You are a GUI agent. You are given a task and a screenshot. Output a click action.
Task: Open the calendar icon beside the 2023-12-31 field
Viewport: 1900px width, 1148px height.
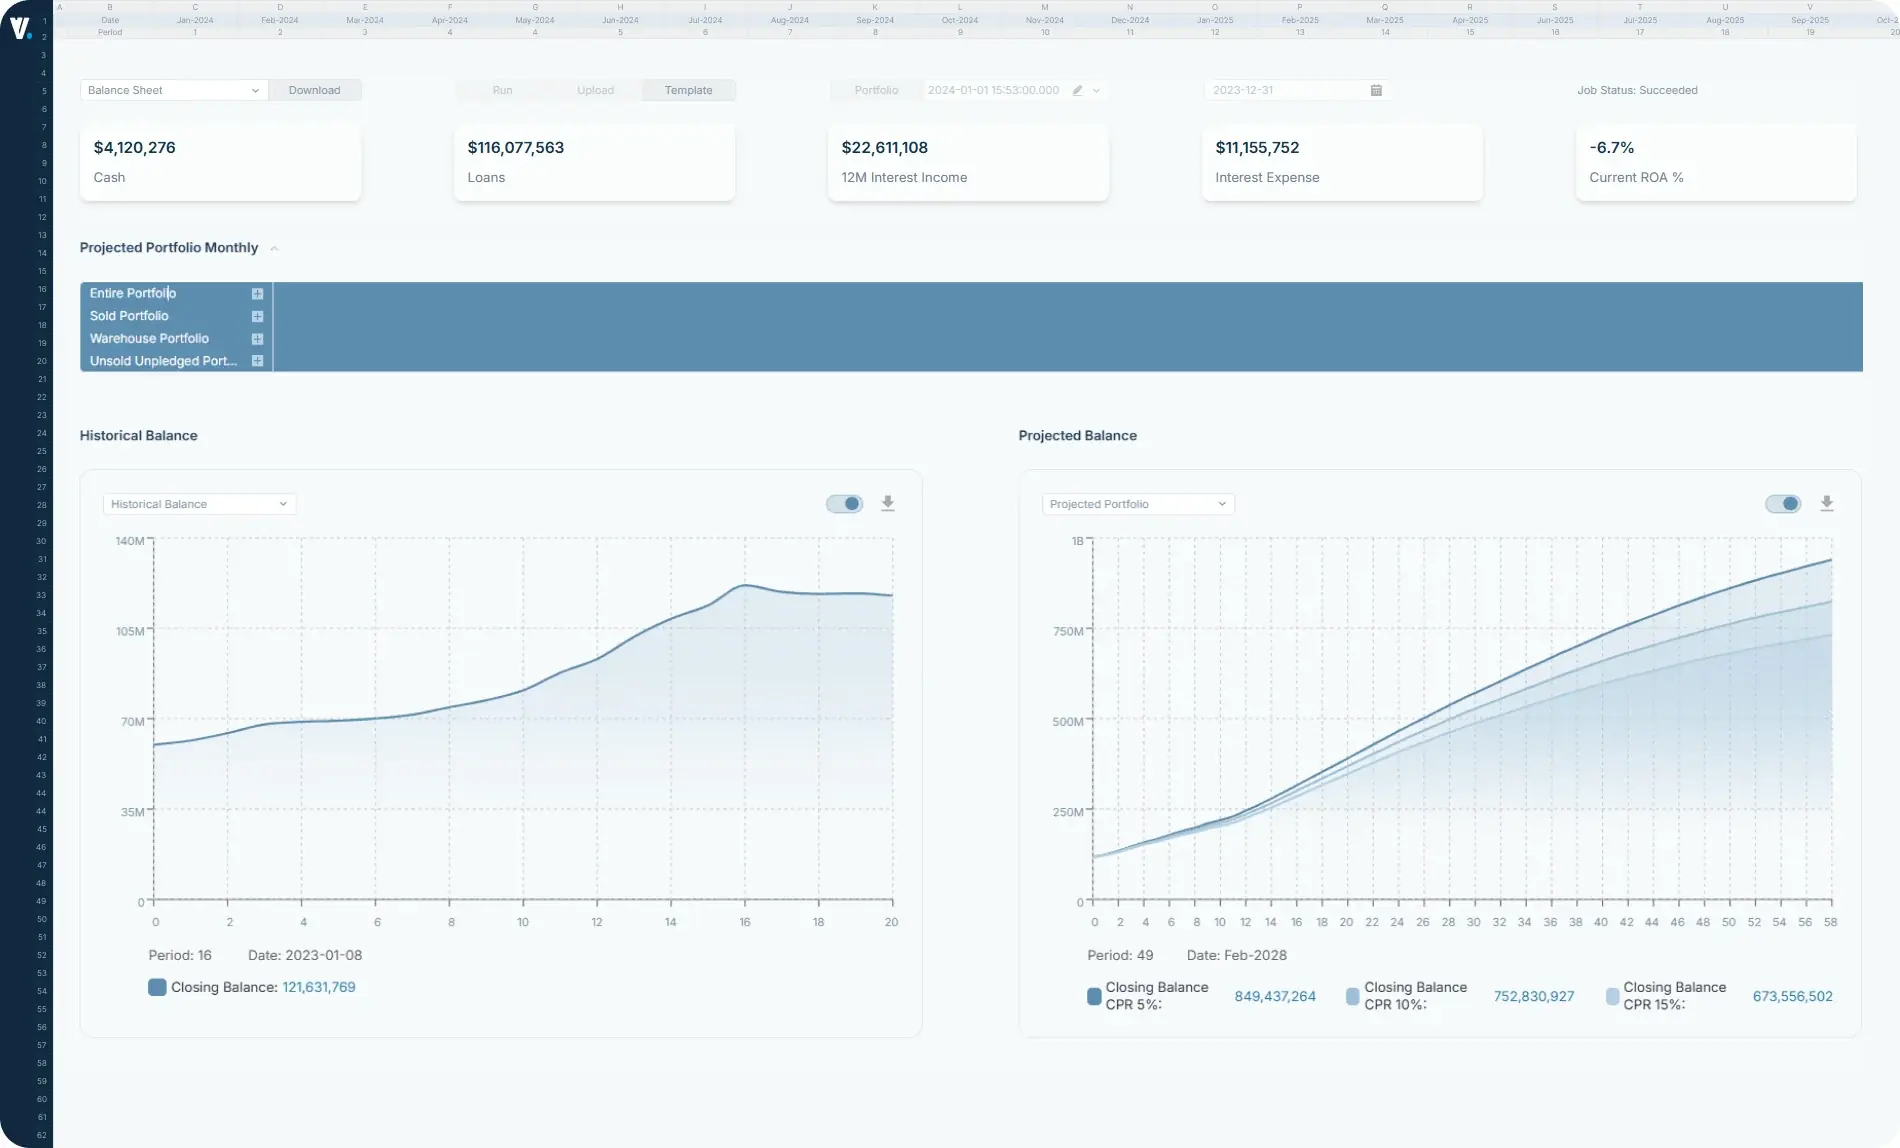pyautogui.click(x=1376, y=90)
